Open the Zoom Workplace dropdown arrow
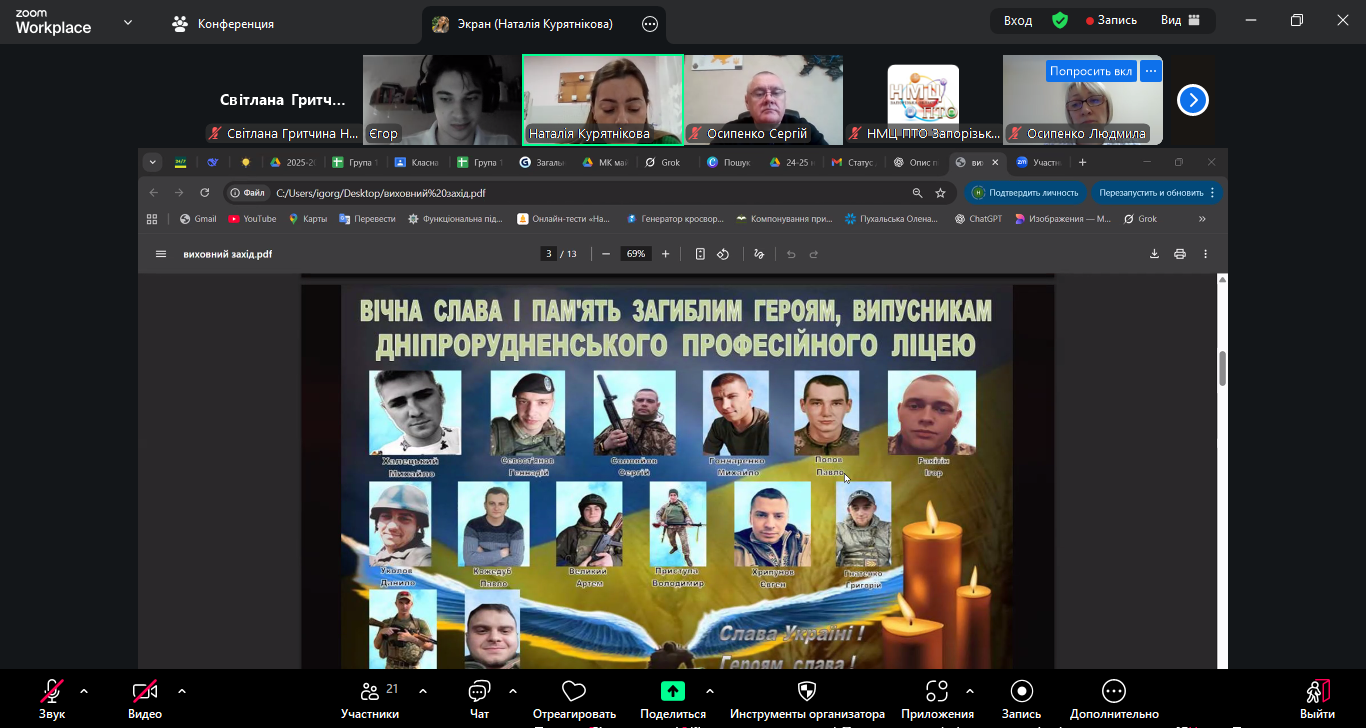Screen dimensions: 1366x728 coord(128,22)
